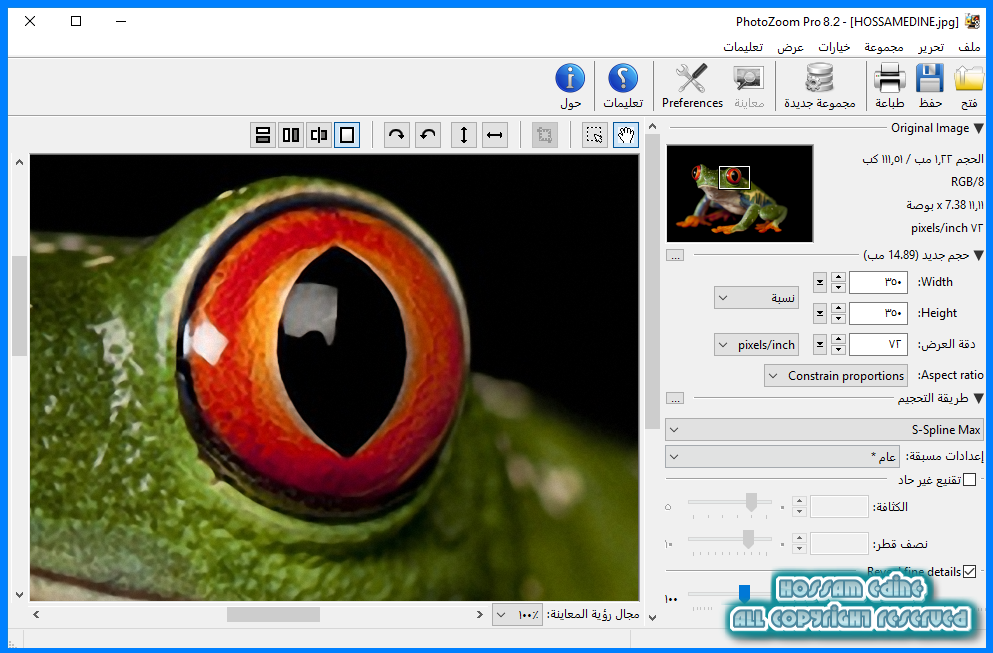Open the نسبة size unit dropdown
The width and height of the screenshot is (993, 653).
[756, 298]
